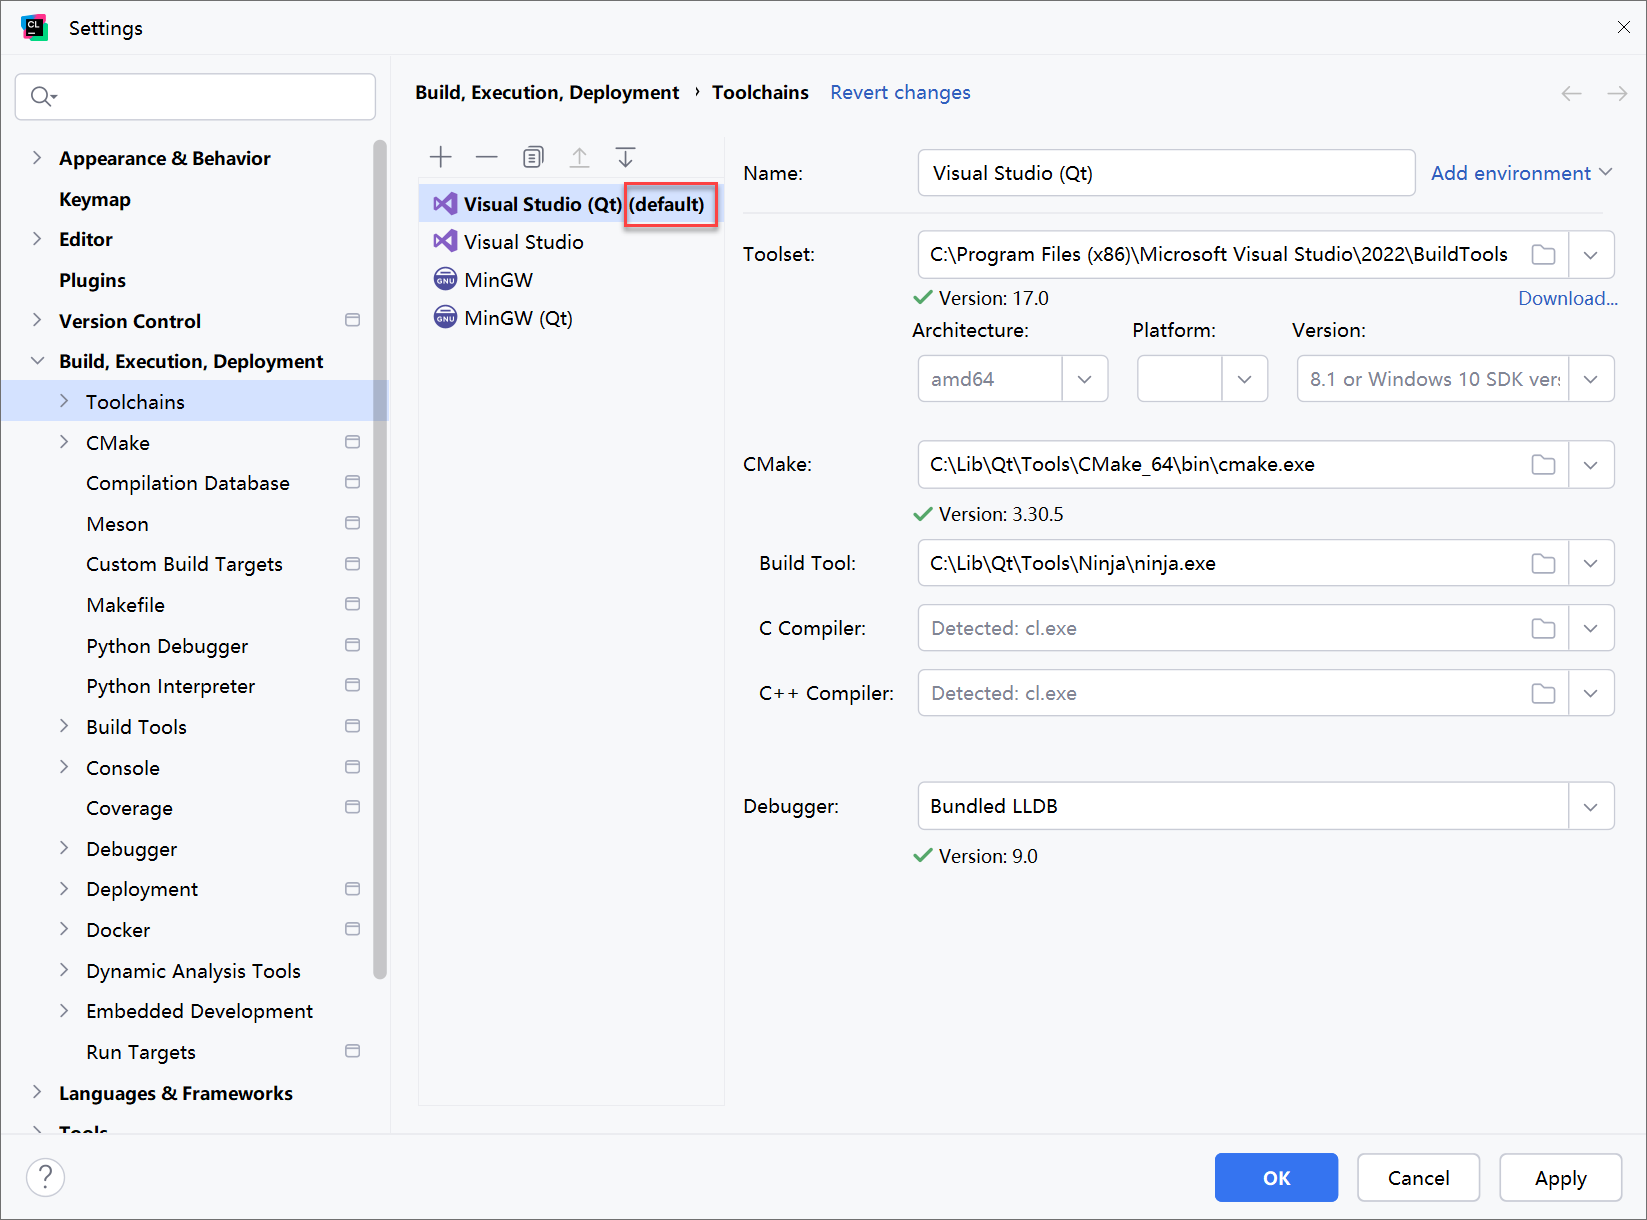Expand Appearance & Behavior section
1647x1220 pixels.
[x=37, y=157]
